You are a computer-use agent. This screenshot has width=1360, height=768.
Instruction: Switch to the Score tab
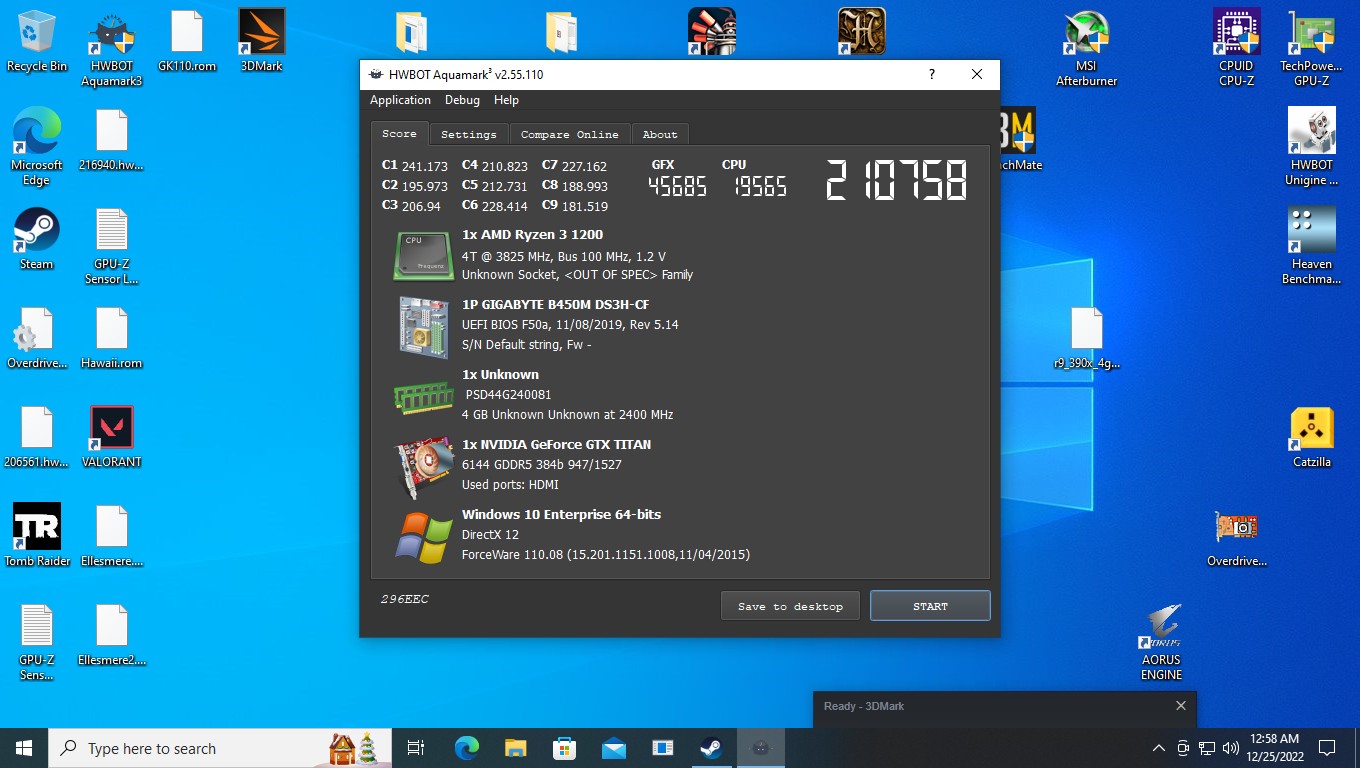pyautogui.click(x=399, y=134)
